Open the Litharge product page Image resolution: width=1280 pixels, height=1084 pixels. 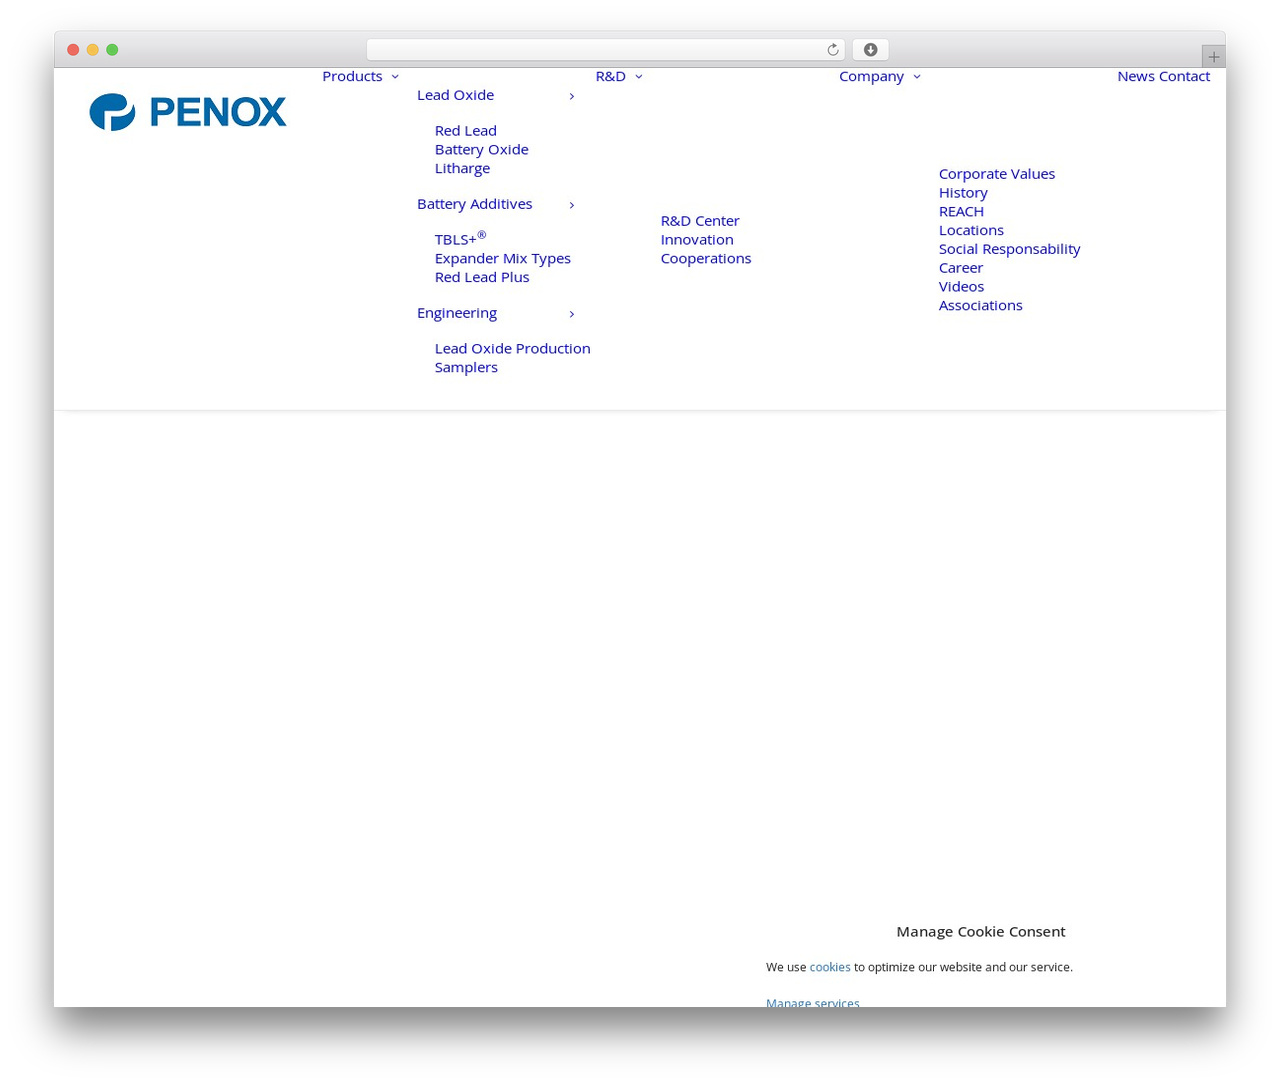click(462, 169)
